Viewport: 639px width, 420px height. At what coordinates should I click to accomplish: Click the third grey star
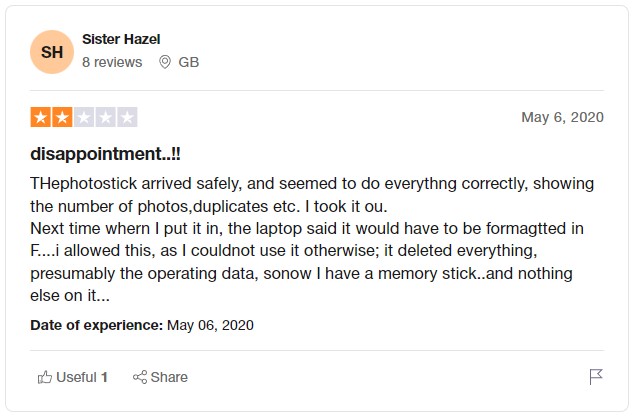tap(84, 117)
